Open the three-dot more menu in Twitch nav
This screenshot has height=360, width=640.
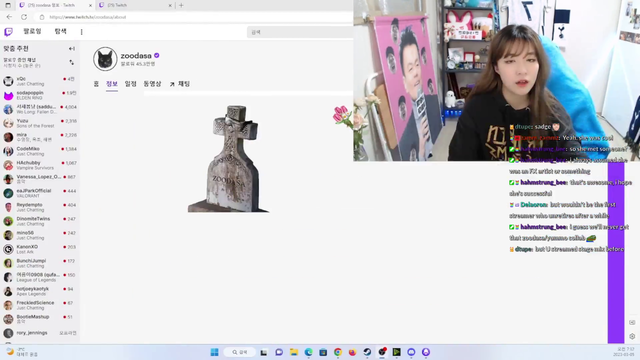pyautogui.click(x=82, y=32)
